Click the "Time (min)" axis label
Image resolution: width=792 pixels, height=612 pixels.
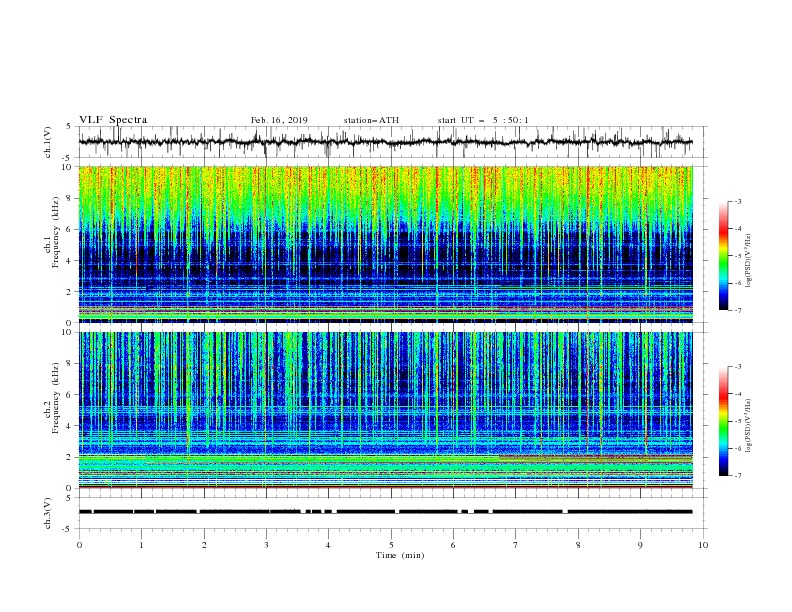tap(400, 555)
